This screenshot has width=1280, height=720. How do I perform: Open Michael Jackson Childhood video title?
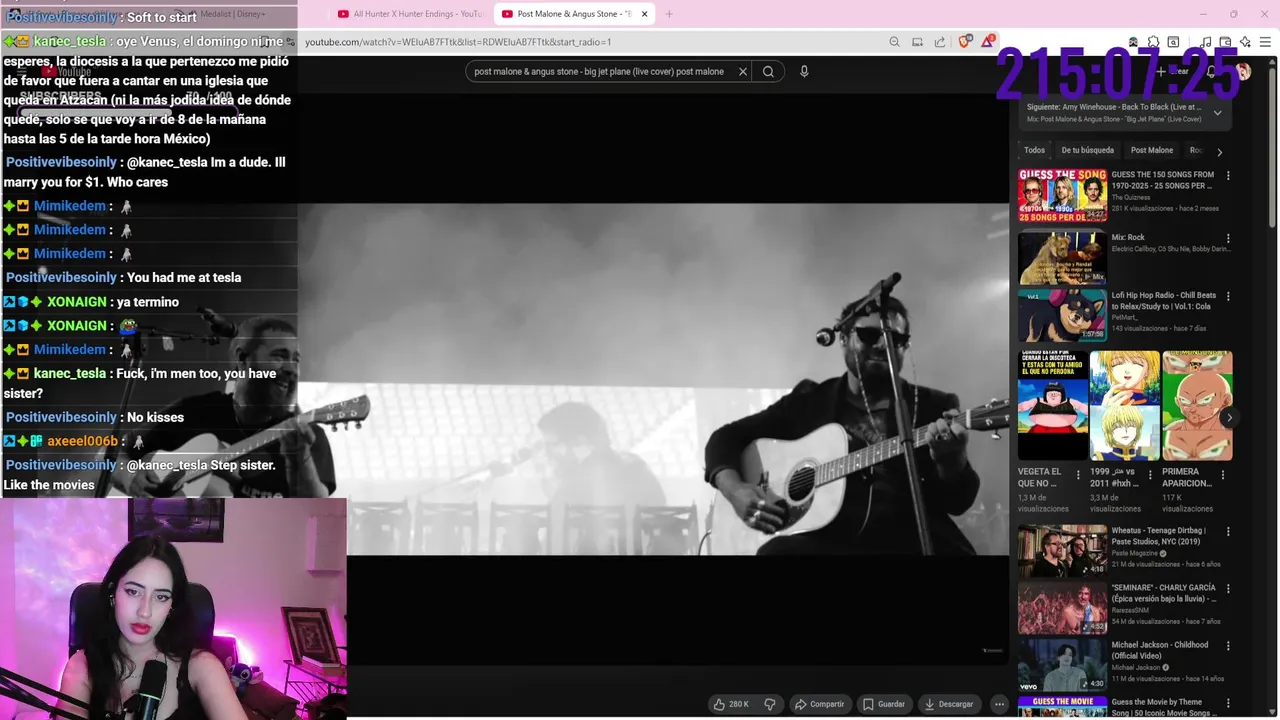pyautogui.click(x=1160, y=650)
